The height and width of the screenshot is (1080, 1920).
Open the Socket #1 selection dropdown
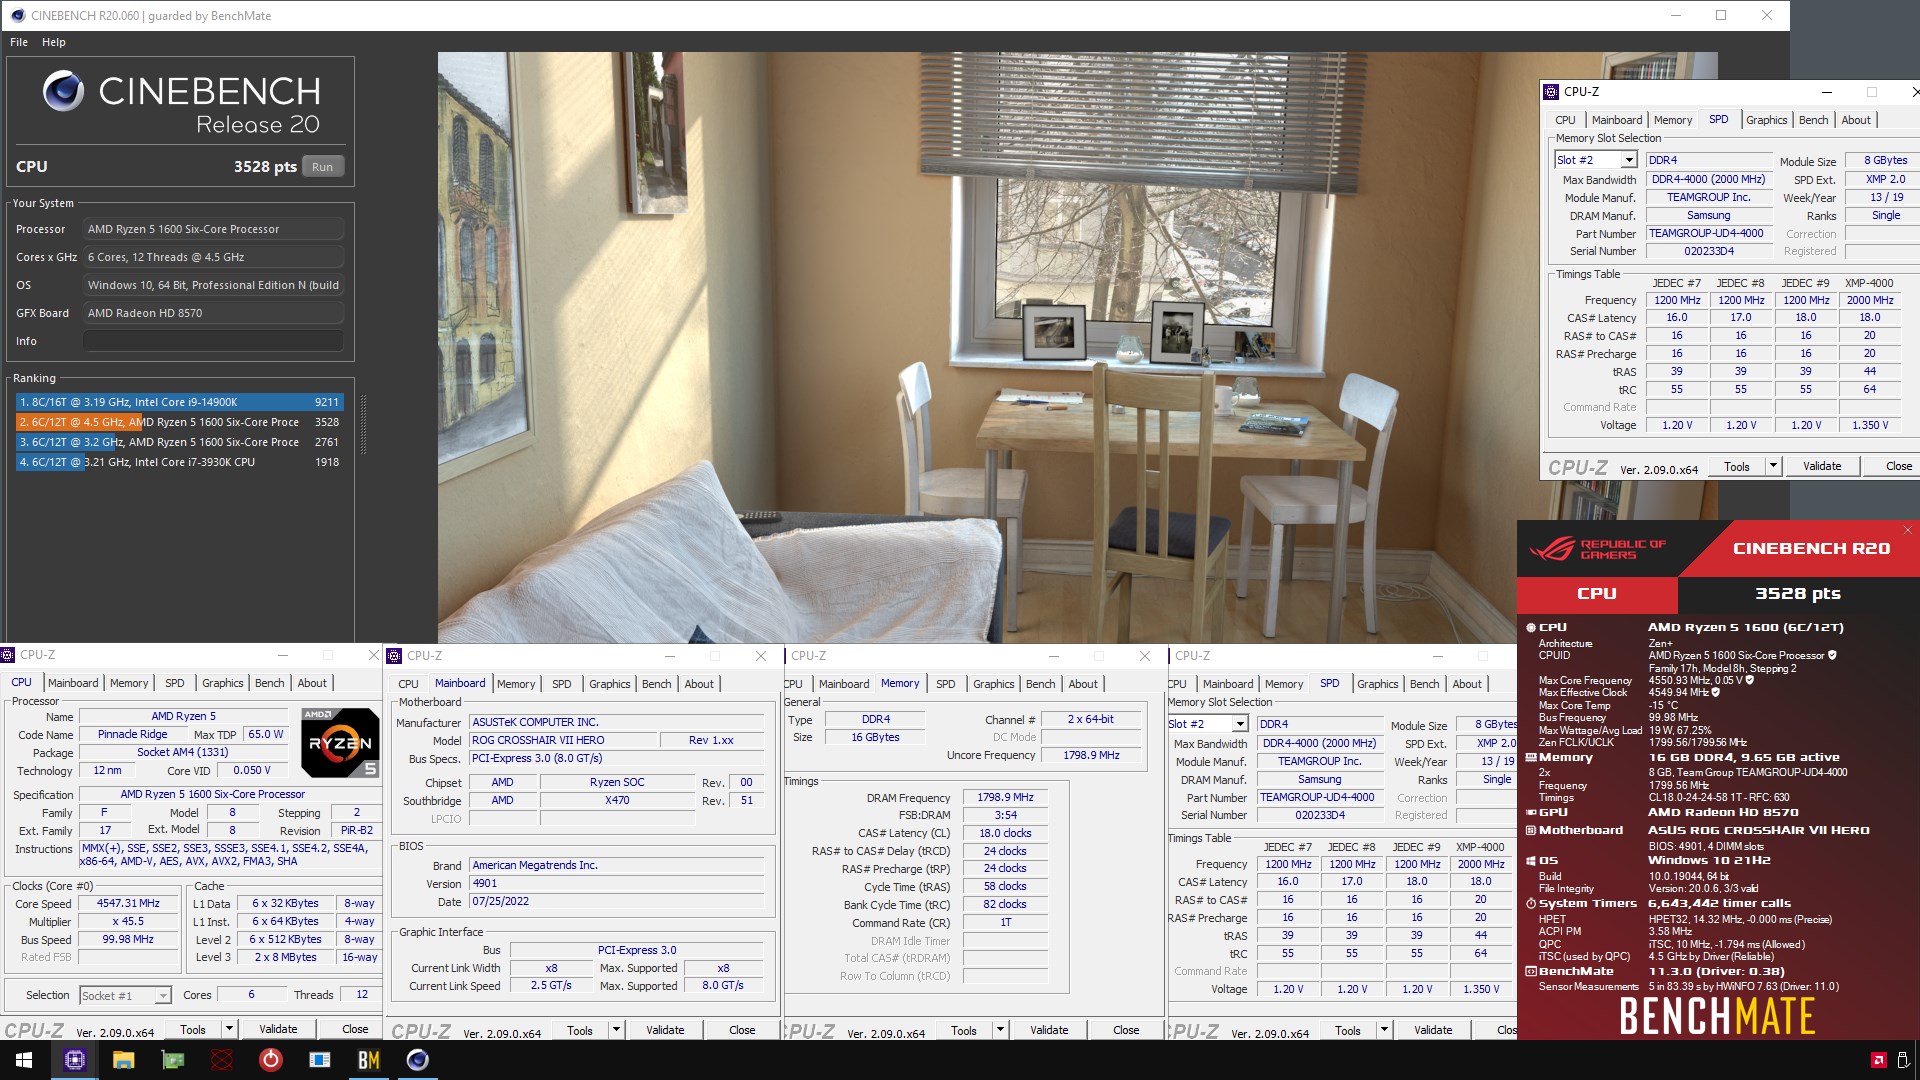coord(162,995)
